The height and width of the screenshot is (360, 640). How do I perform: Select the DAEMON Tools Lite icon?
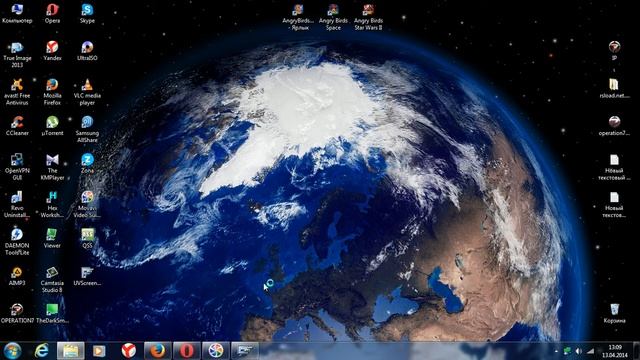click(17, 242)
